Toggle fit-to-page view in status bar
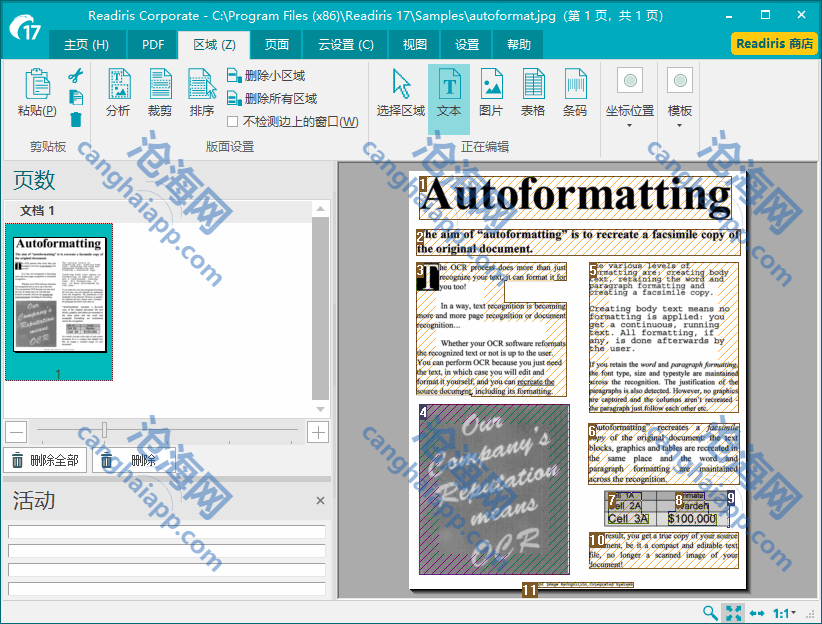 (733, 613)
